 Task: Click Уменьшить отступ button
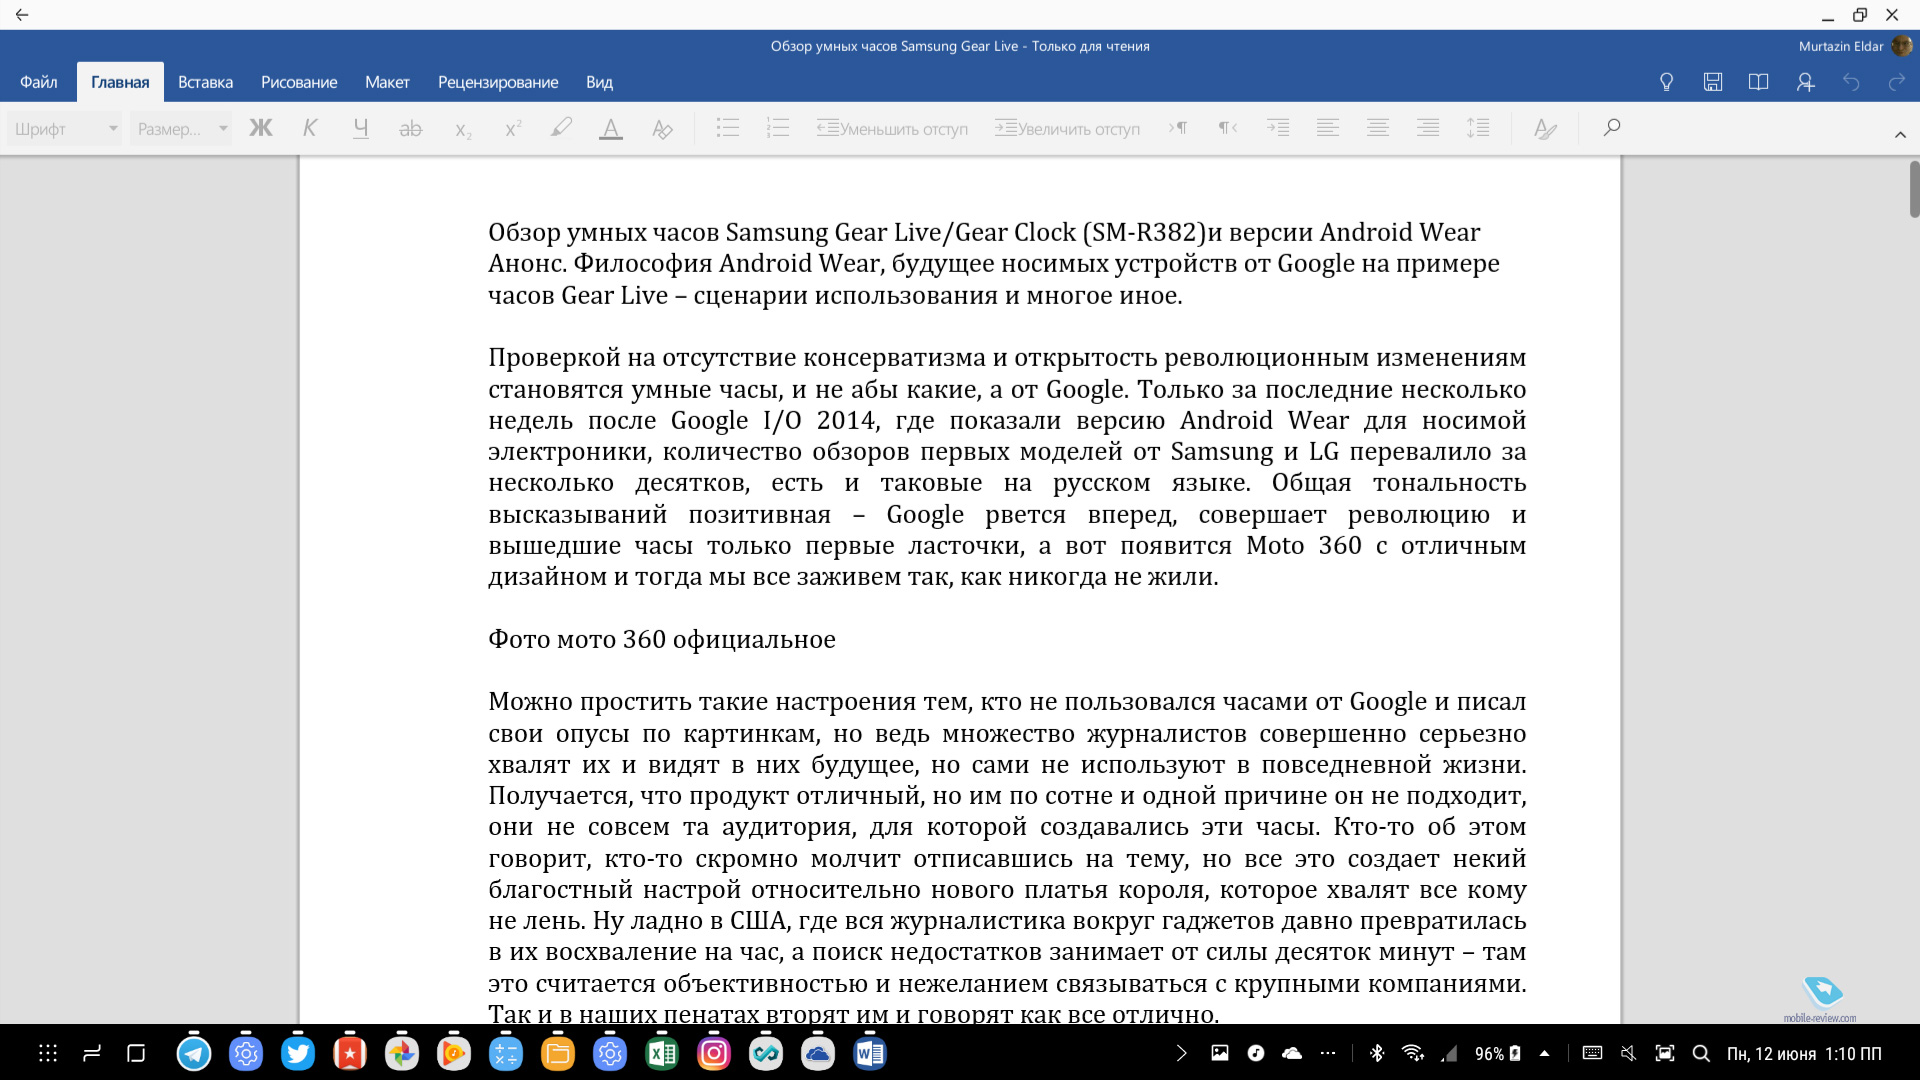[x=892, y=128]
